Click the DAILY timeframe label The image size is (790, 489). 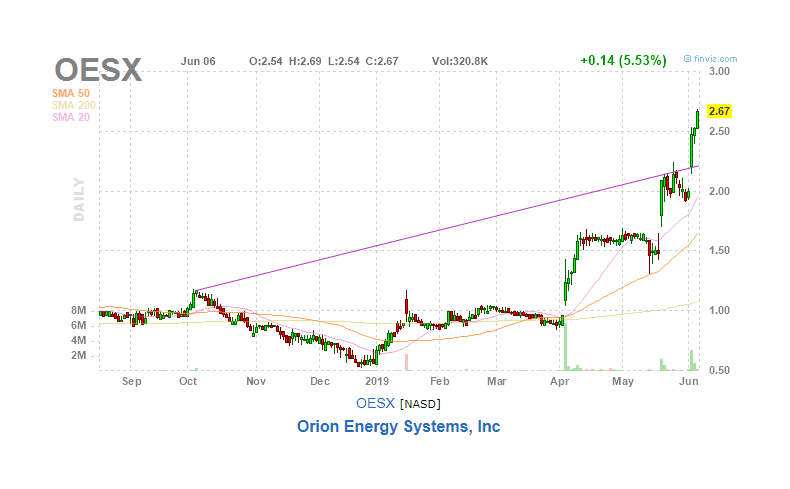point(79,199)
